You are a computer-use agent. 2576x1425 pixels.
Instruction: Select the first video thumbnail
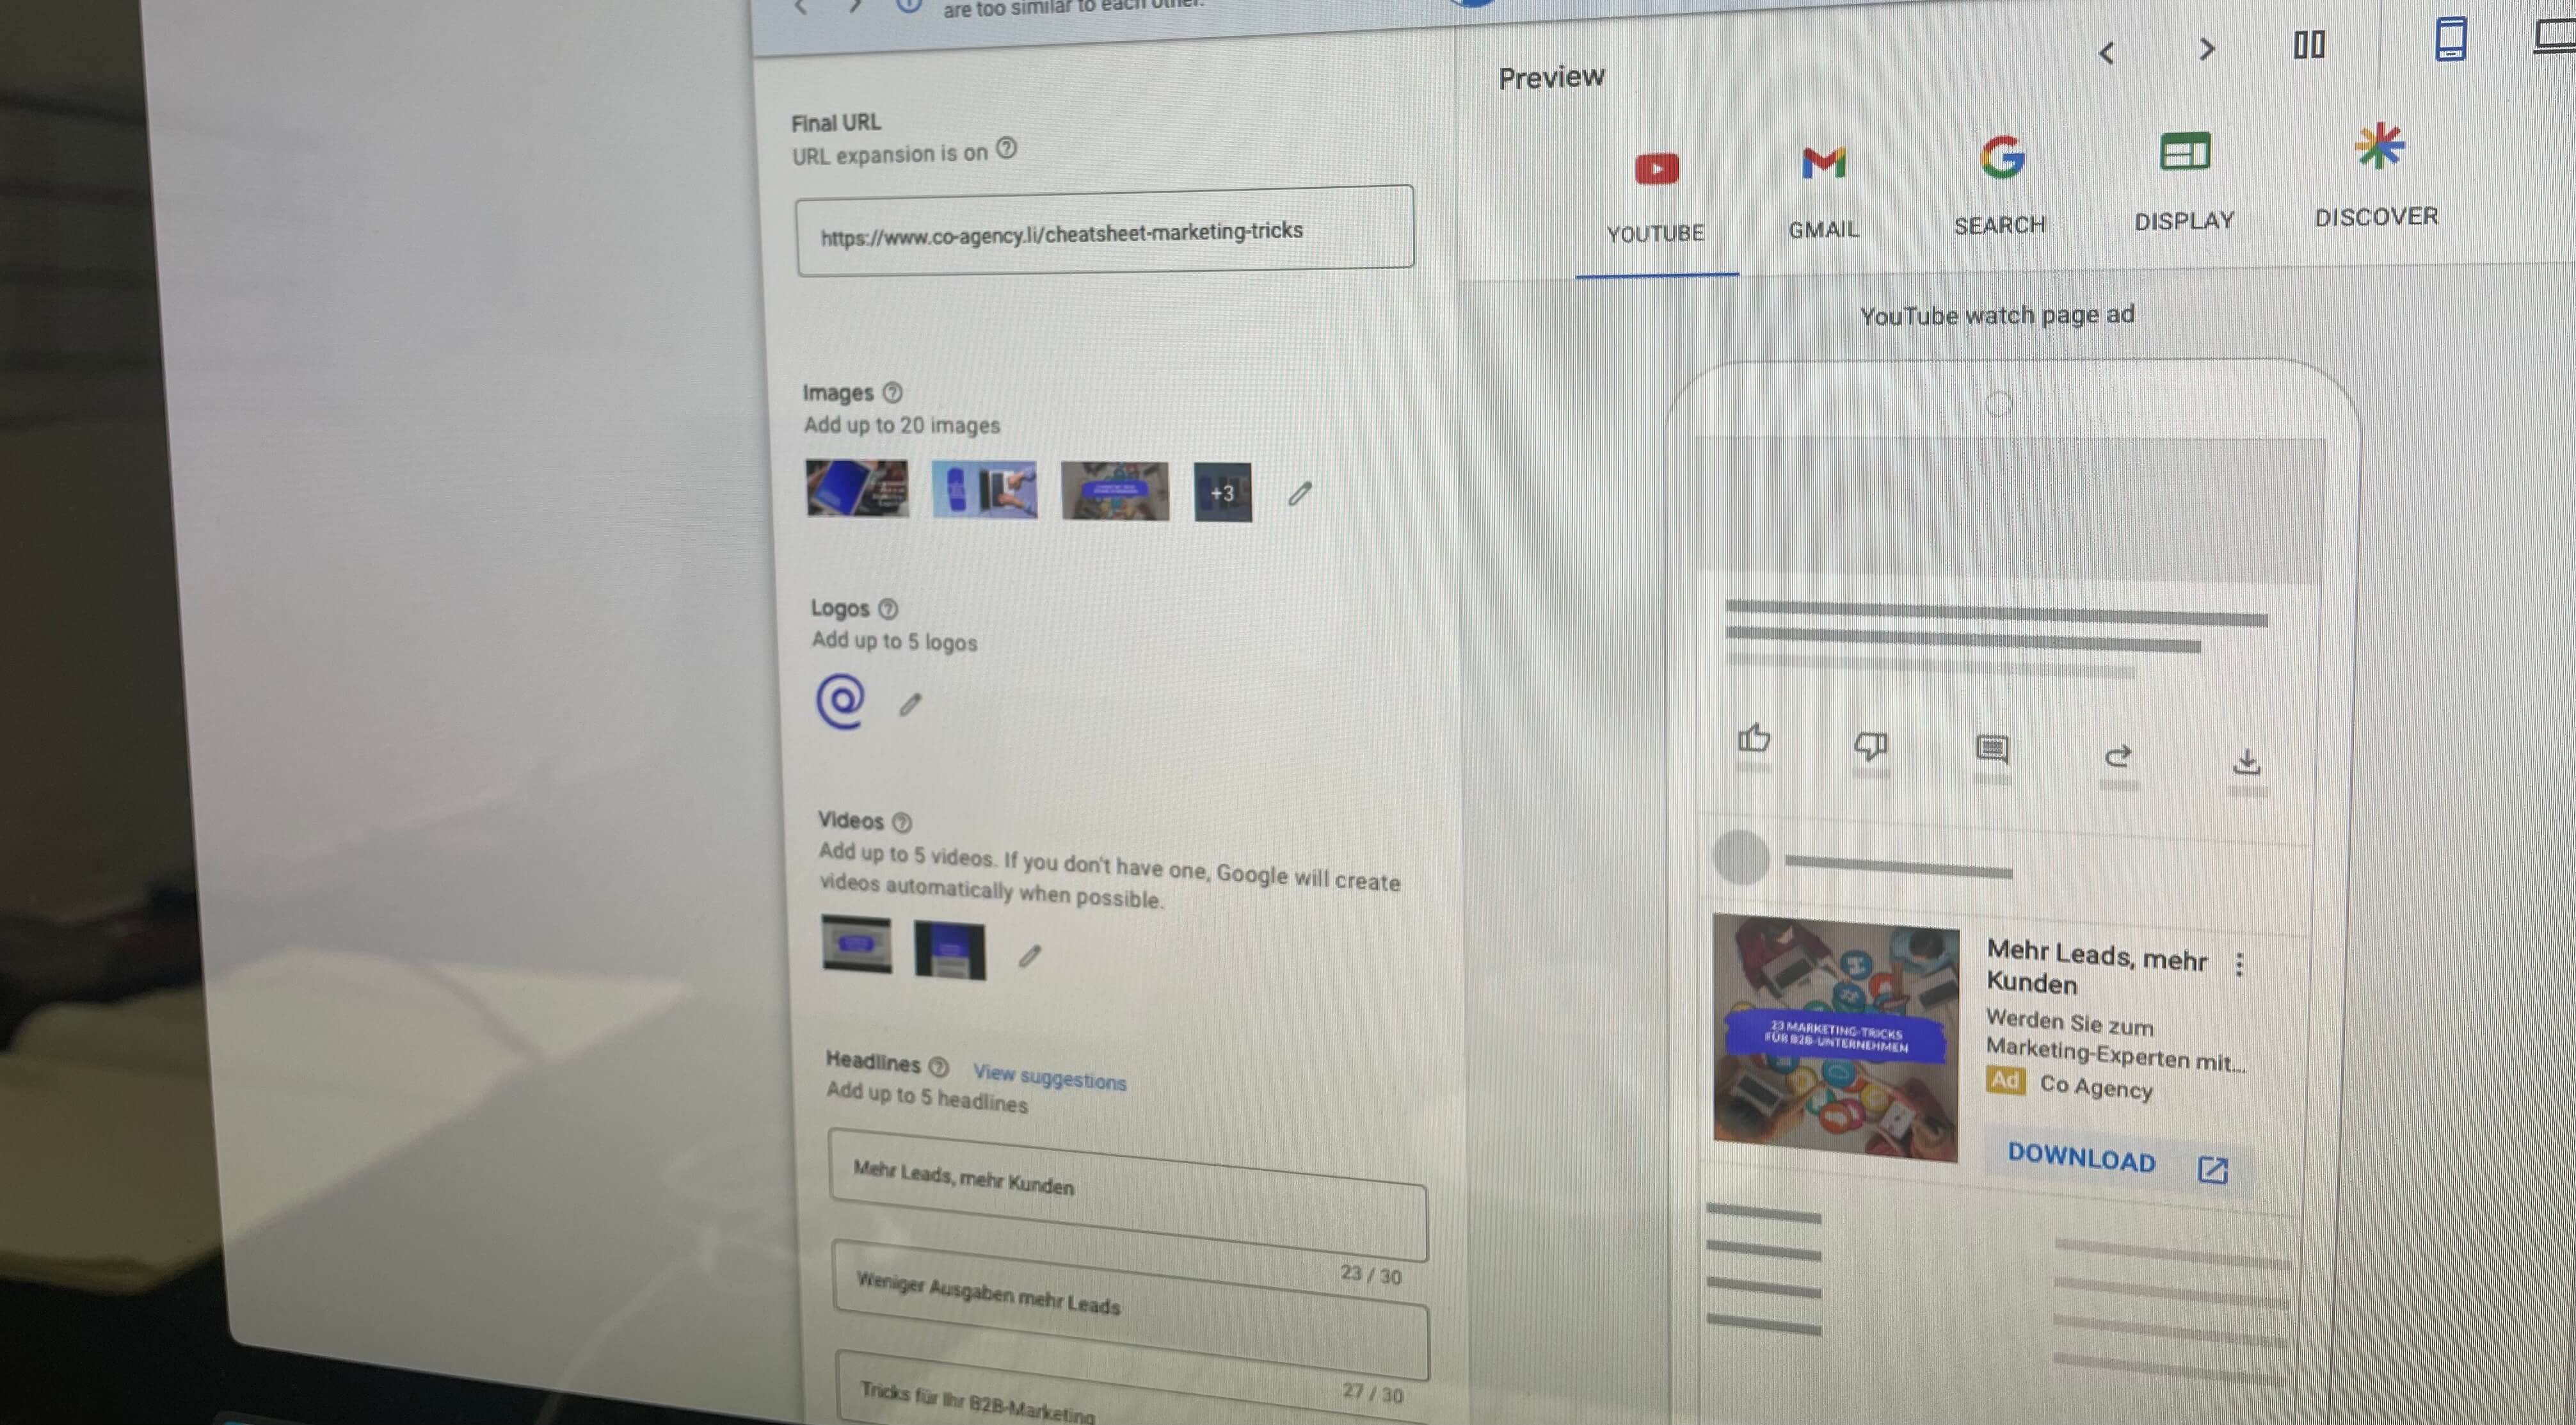(x=857, y=944)
